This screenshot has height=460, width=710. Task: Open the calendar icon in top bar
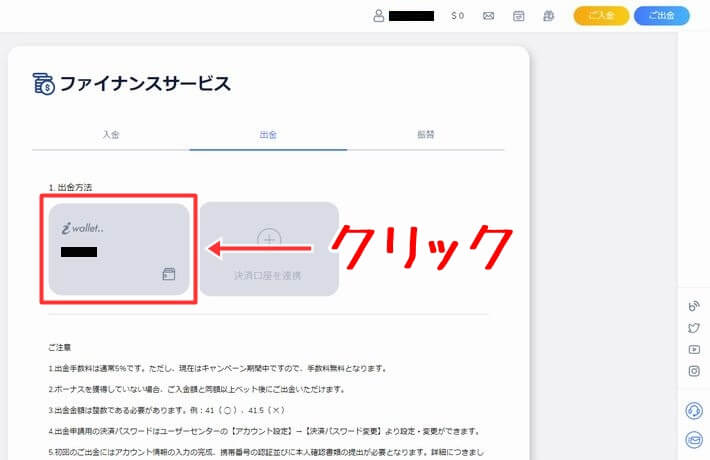coord(518,16)
